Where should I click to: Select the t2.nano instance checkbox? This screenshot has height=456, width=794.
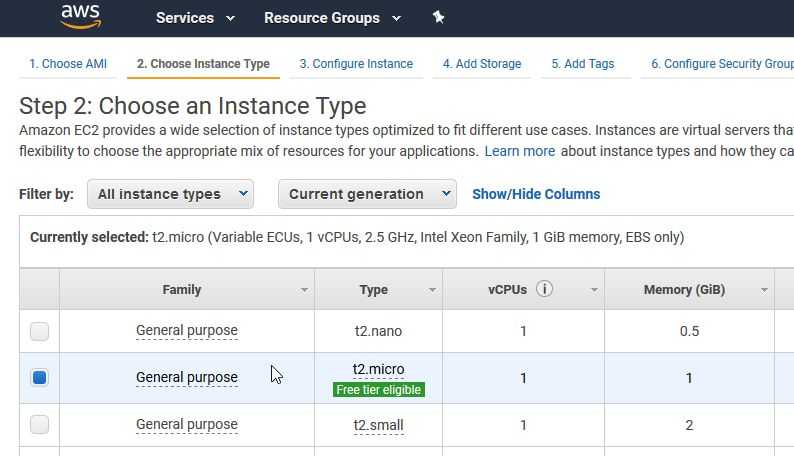tap(39, 331)
